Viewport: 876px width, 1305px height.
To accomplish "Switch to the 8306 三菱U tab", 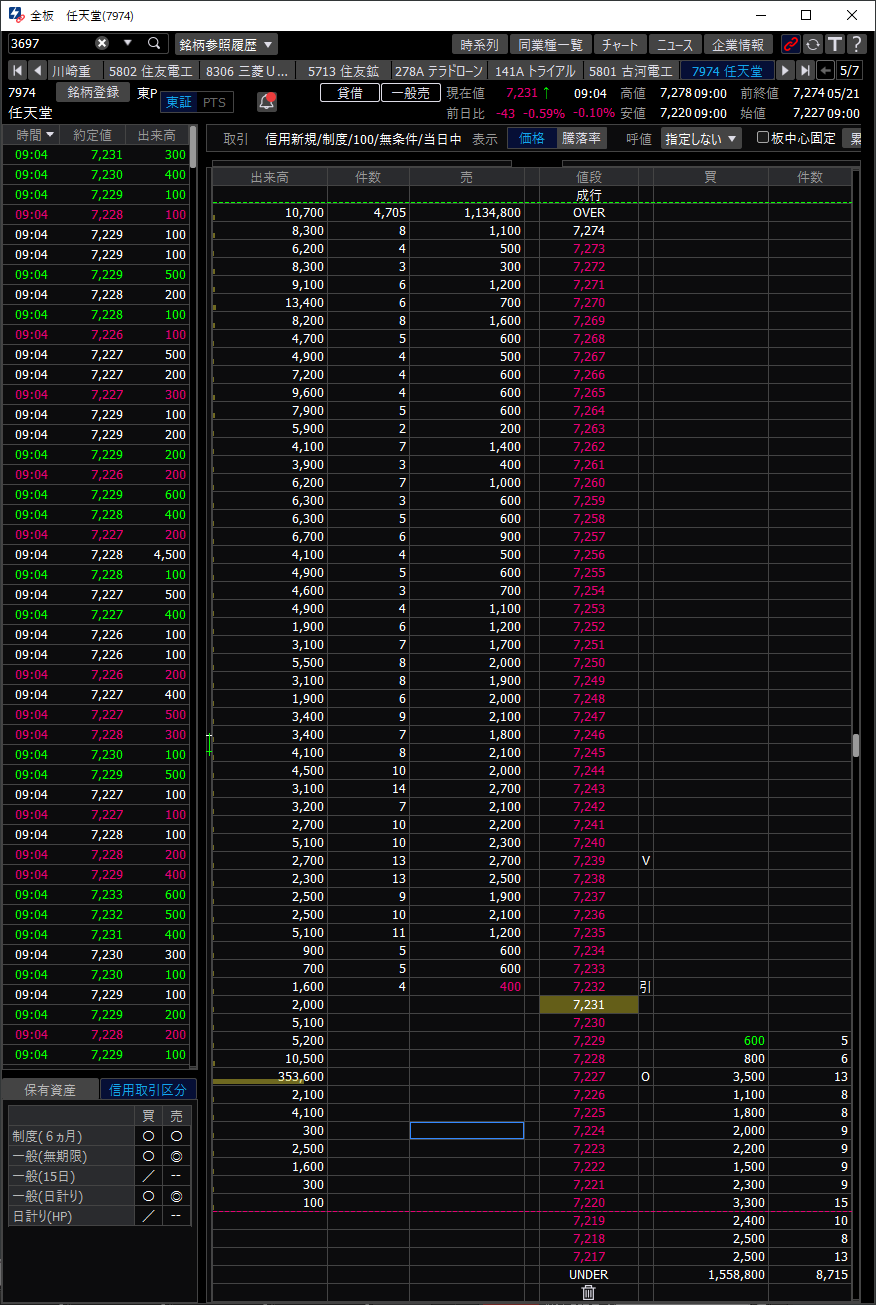I will tap(249, 71).
